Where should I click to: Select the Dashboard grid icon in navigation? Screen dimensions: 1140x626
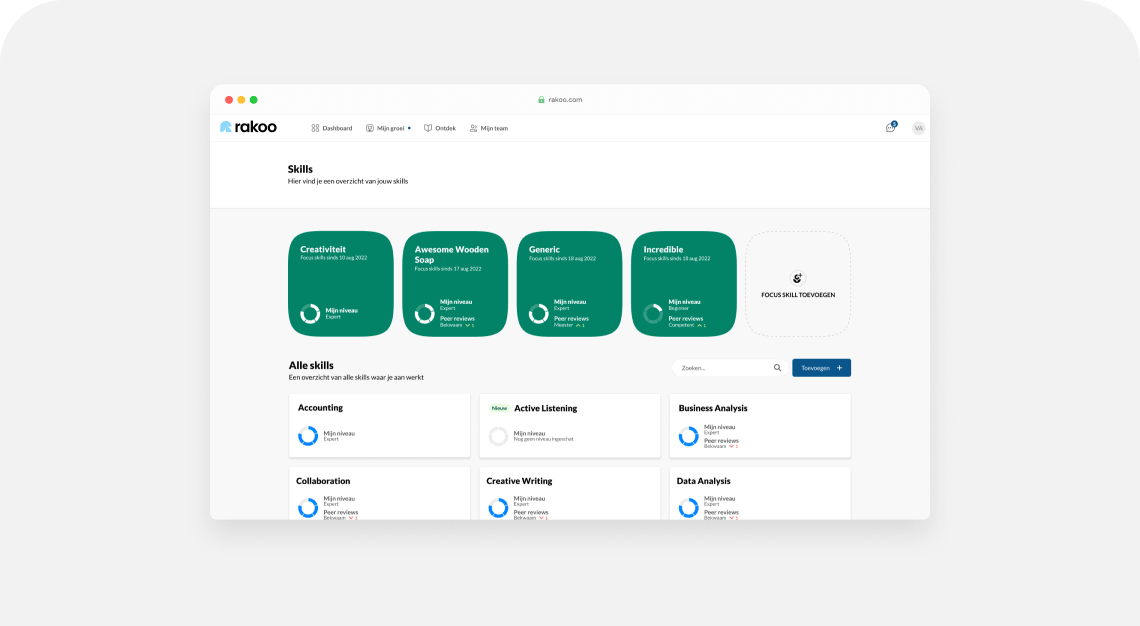point(316,128)
